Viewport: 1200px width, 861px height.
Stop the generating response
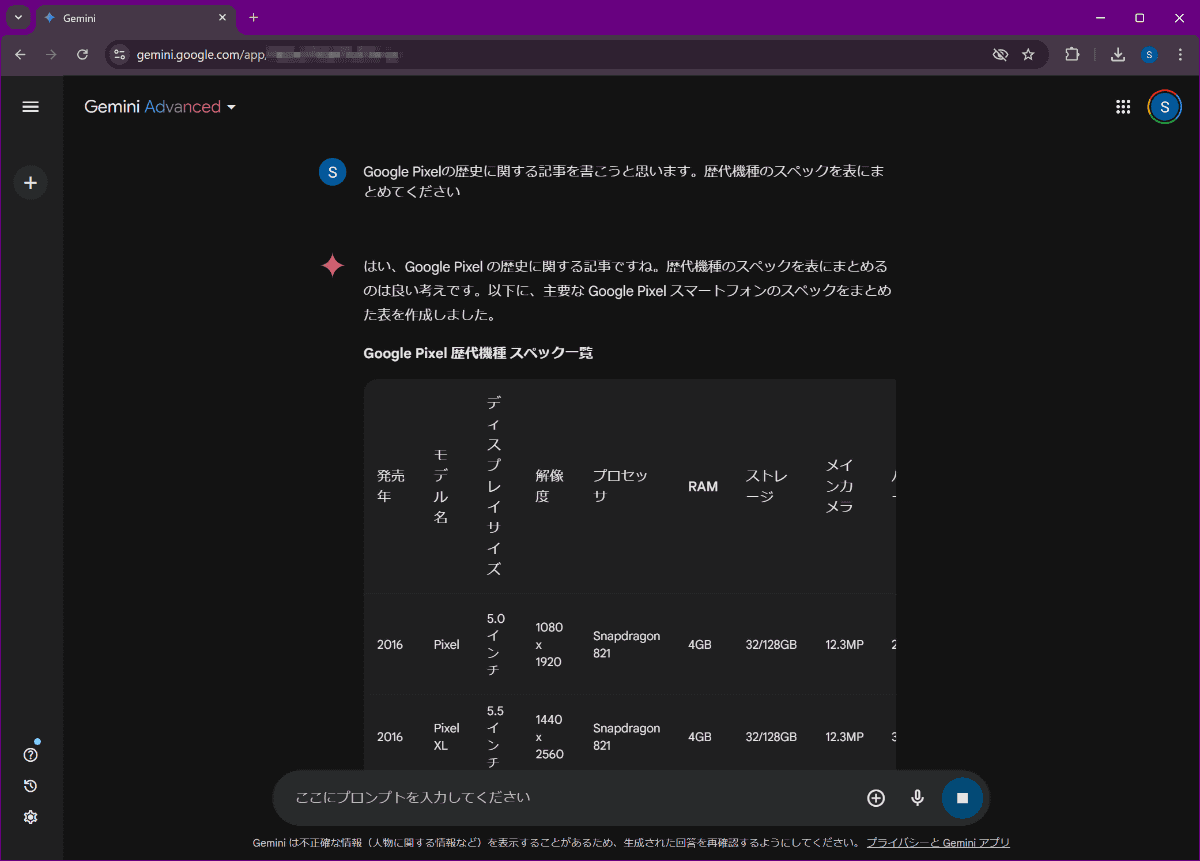(x=962, y=798)
